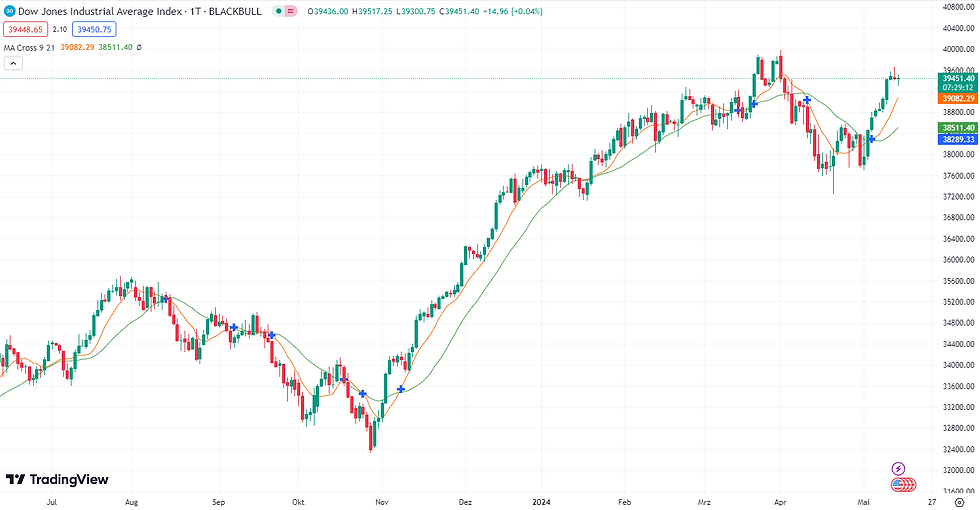Open the purple lightning events icon
The image size is (980, 510).
(898, 469)
